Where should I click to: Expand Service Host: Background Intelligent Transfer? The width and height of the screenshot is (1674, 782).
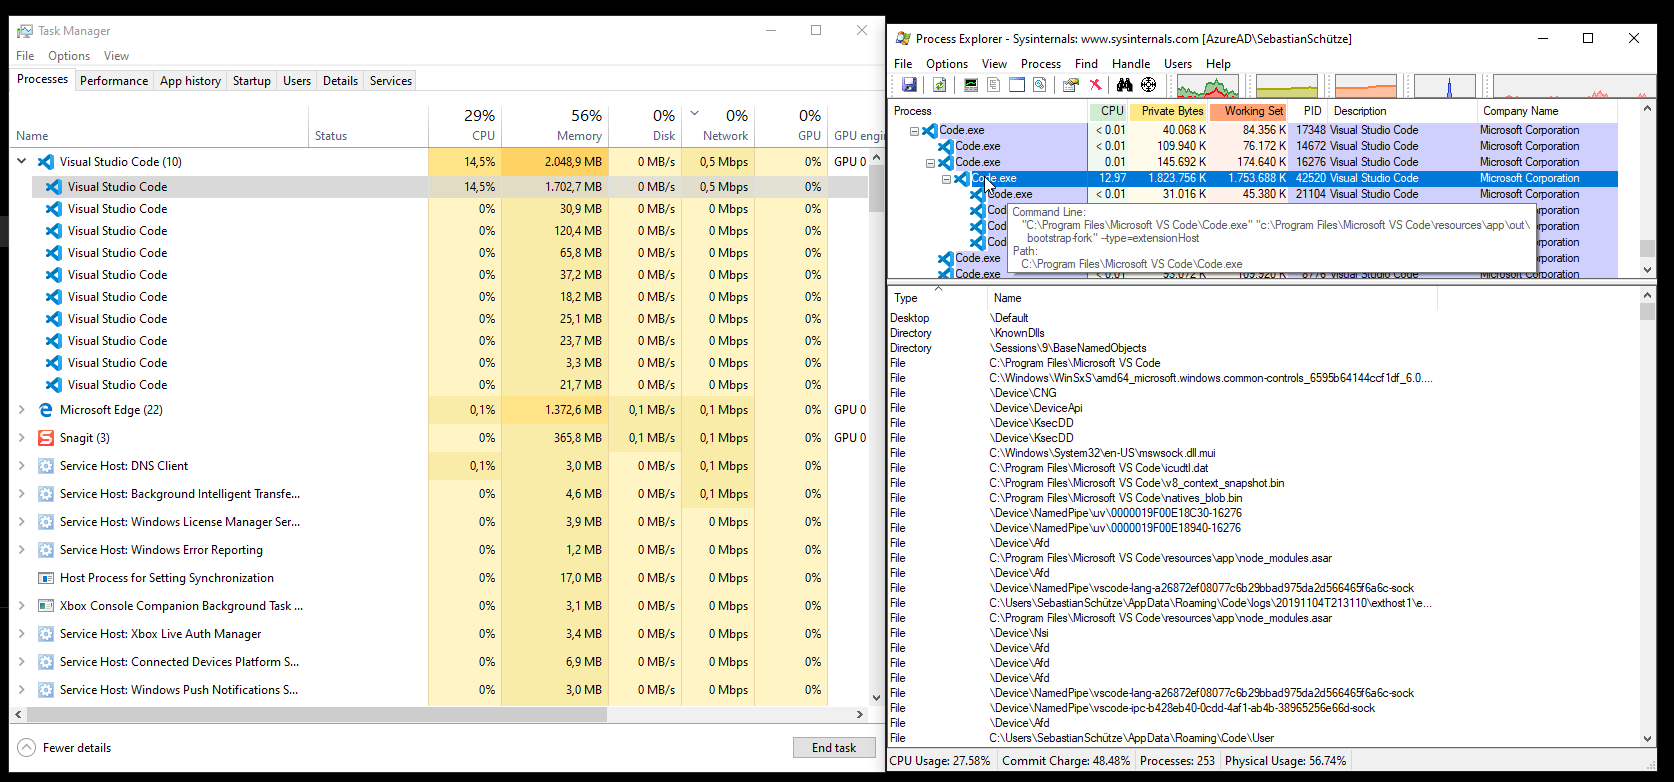22,494
